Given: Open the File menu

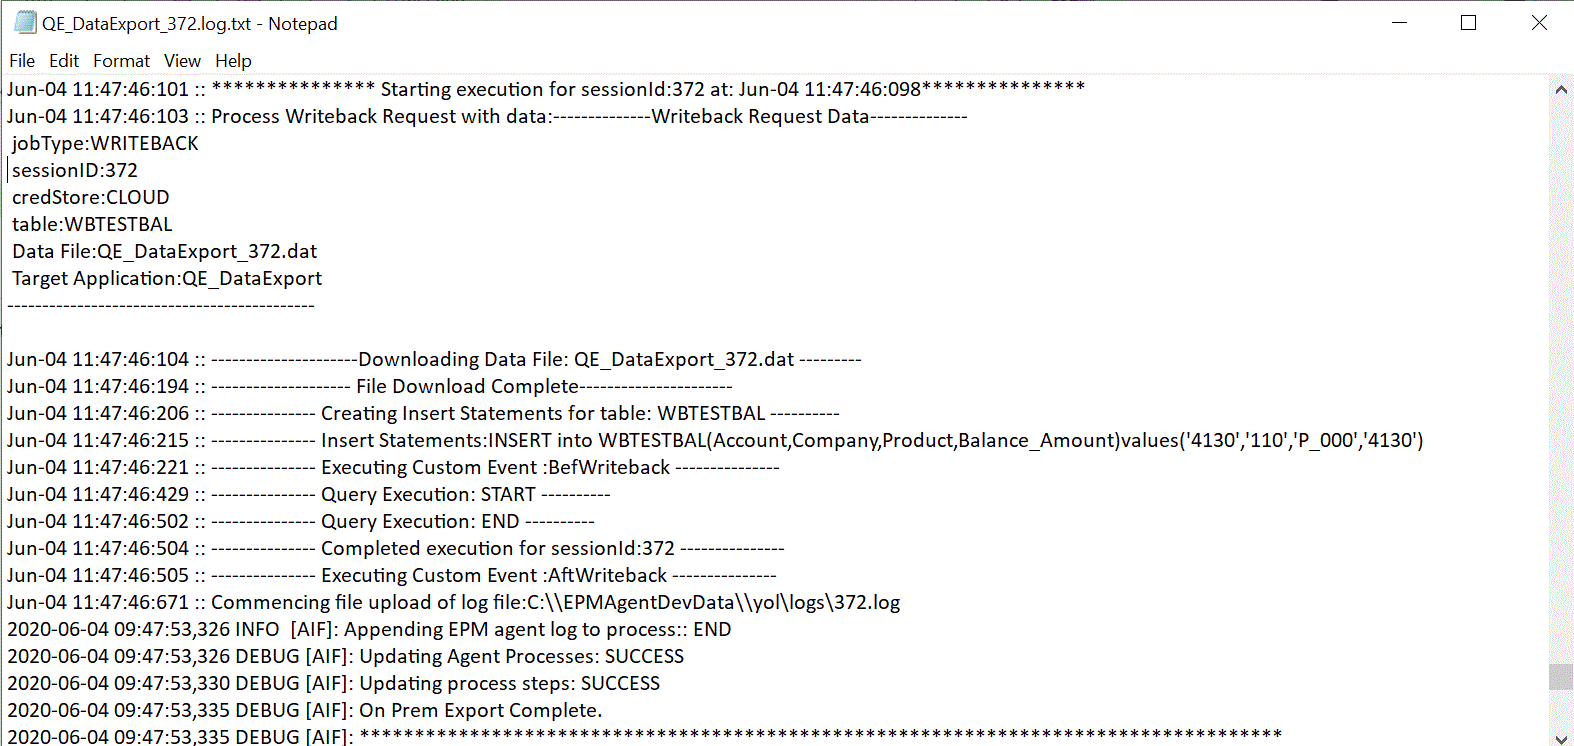Looking at the screenshot, I should pos(21,61).
